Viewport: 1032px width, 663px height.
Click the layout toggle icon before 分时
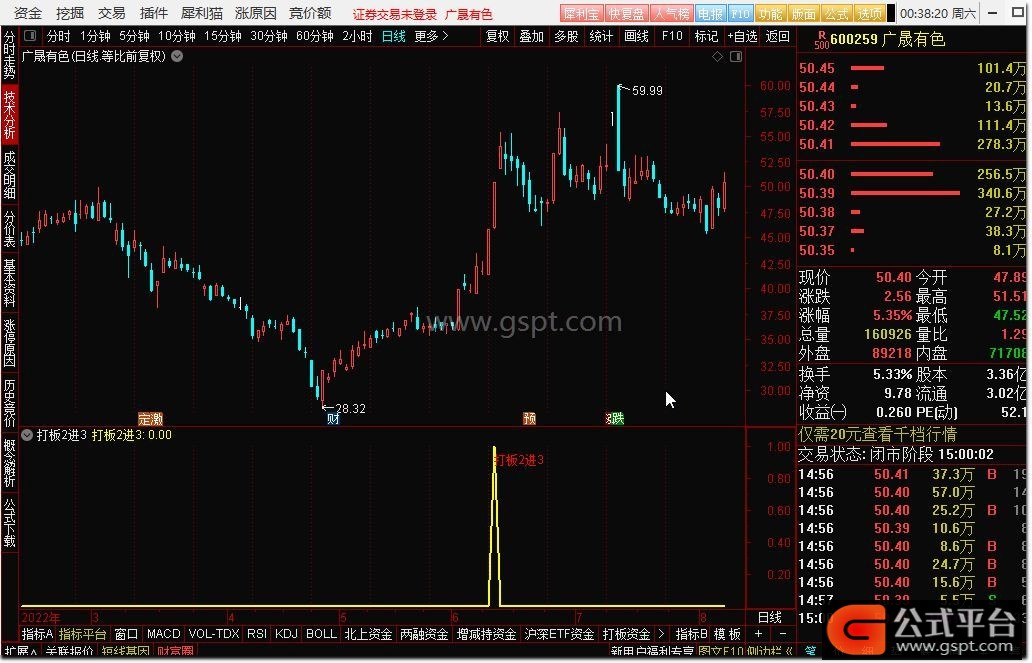pyautogui.click(x=30, y=36)
